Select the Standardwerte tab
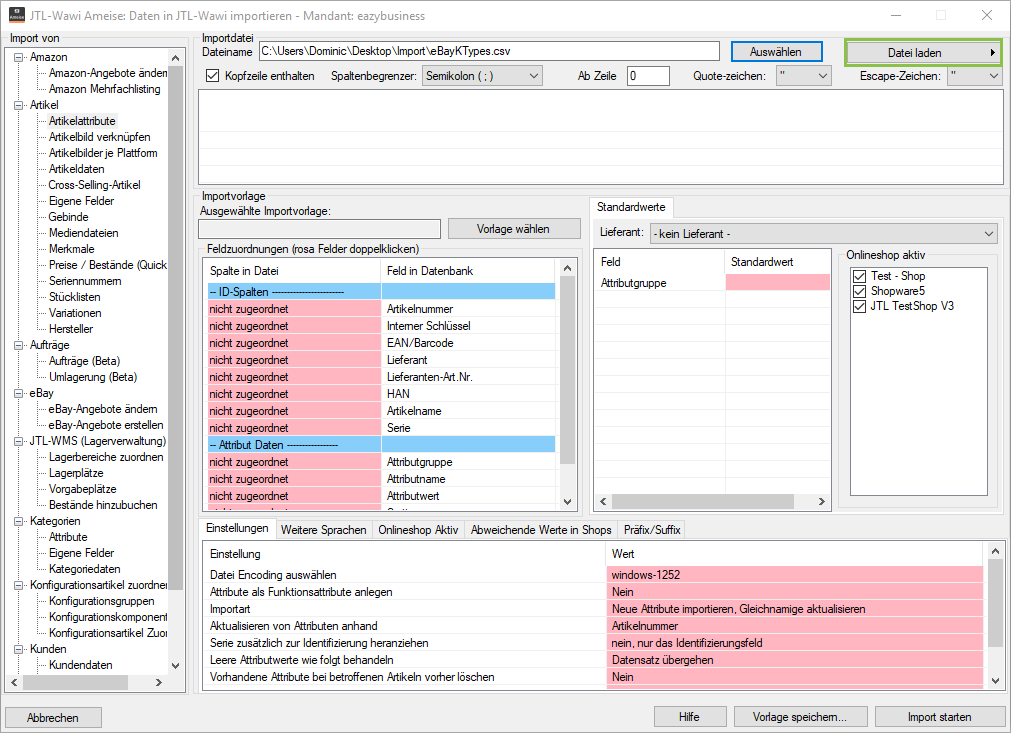Image resolution: width=1011 pixels, height=733 pixels. click(631, 207)
